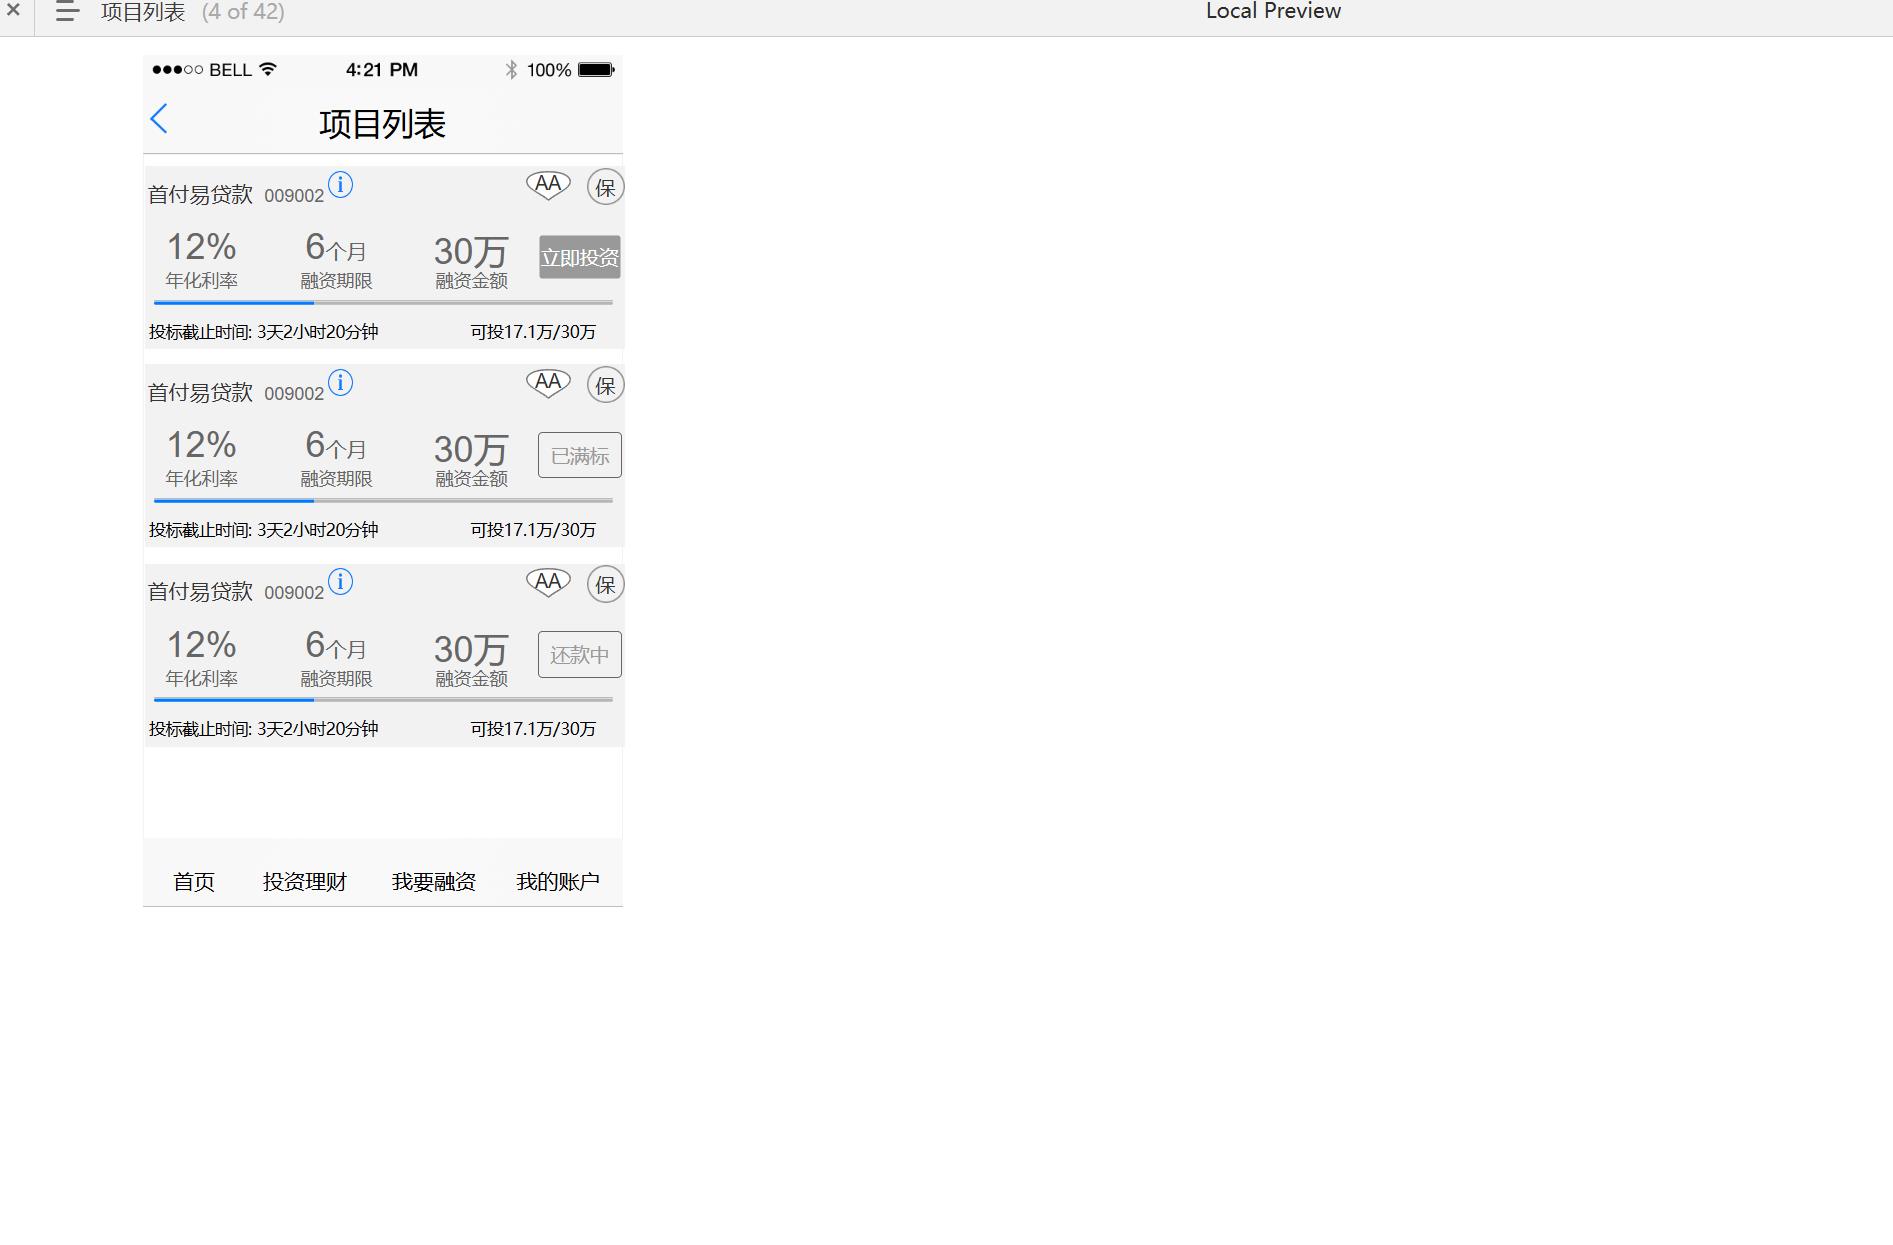Tap the 保 guarantee badge in the 还款中 card

pos(605,584)
